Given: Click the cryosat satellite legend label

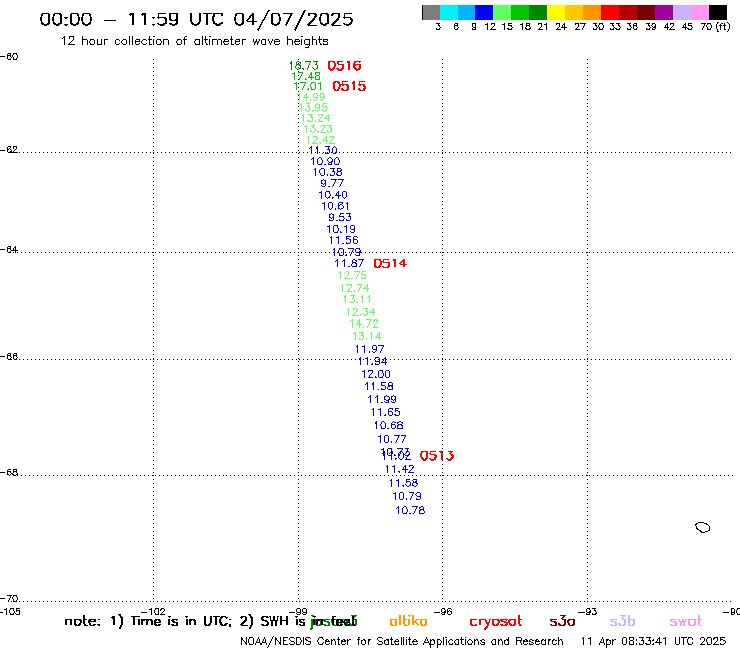Looking at the screenshot, I should tap(496, 622).
